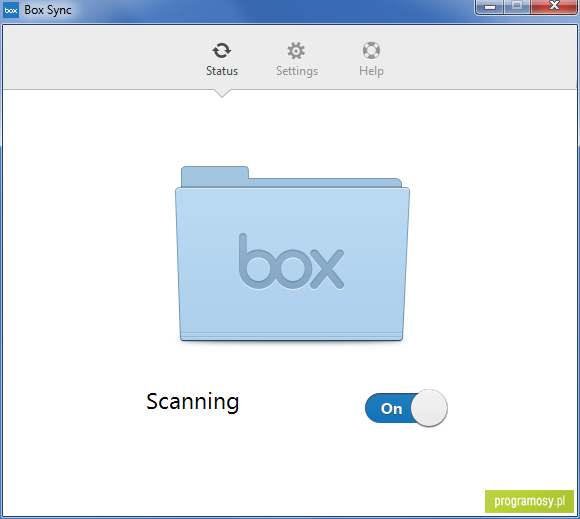The width and height of the screenshot is (580, 519).
Task: Open the Box folder icon
Action: coord(292,253)
